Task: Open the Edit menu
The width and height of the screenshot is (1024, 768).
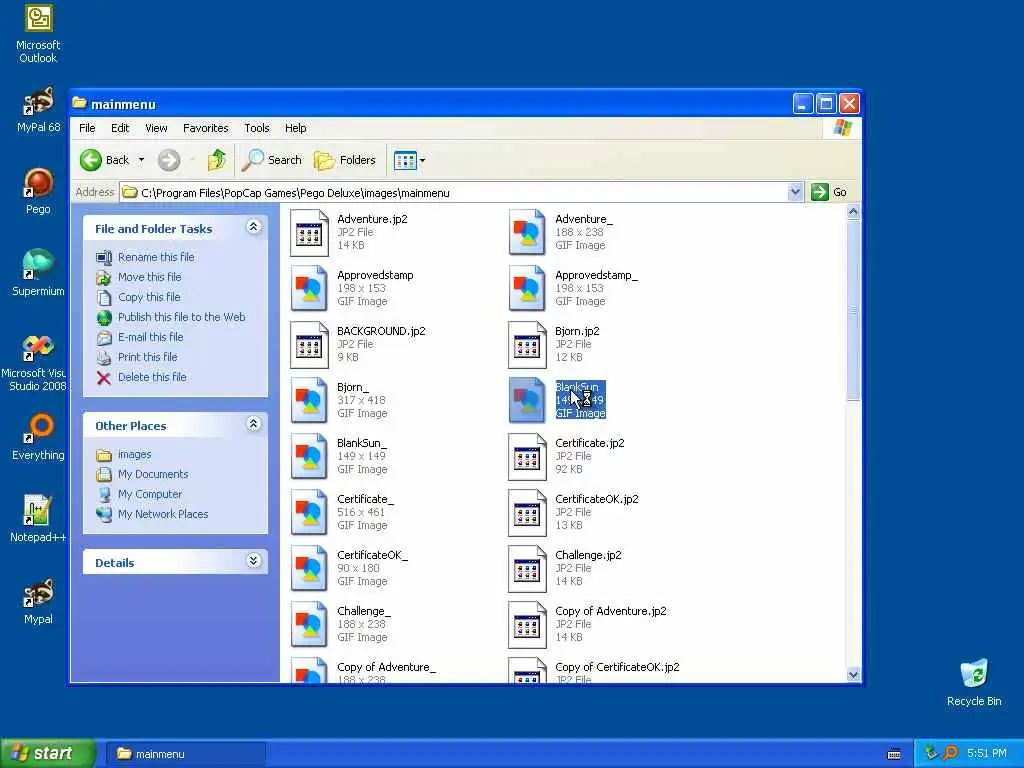Action: (120, 128)
